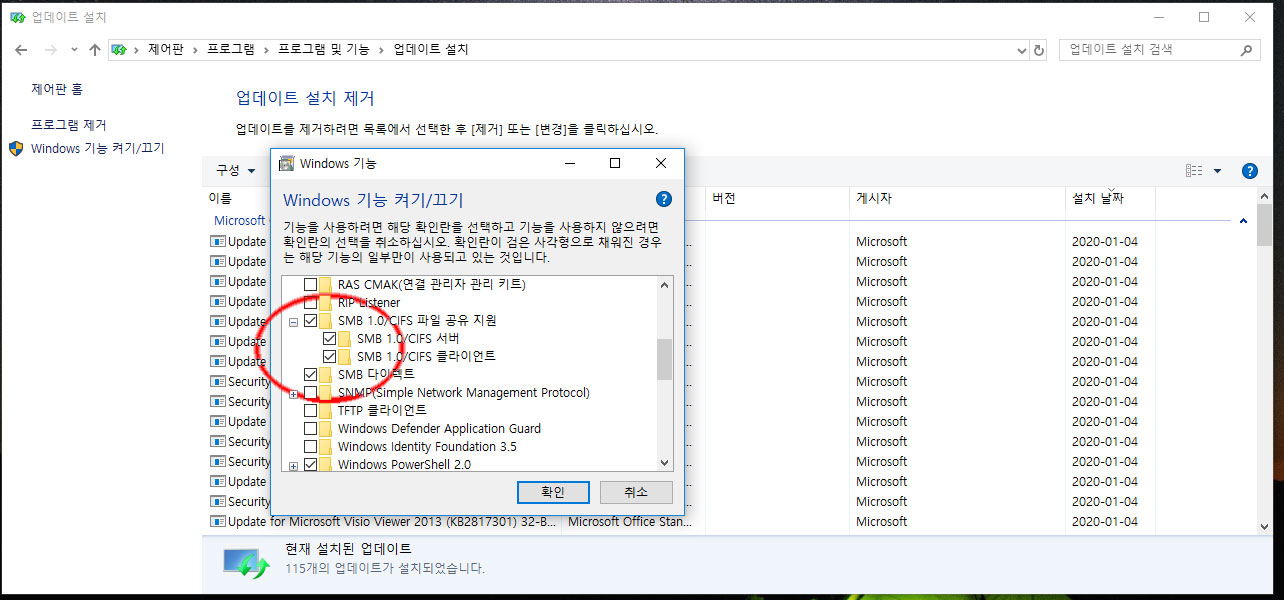Click icon of Update for Microsoft Visio Viewer row
The image size is (1284, 600).
click(218, 521)
